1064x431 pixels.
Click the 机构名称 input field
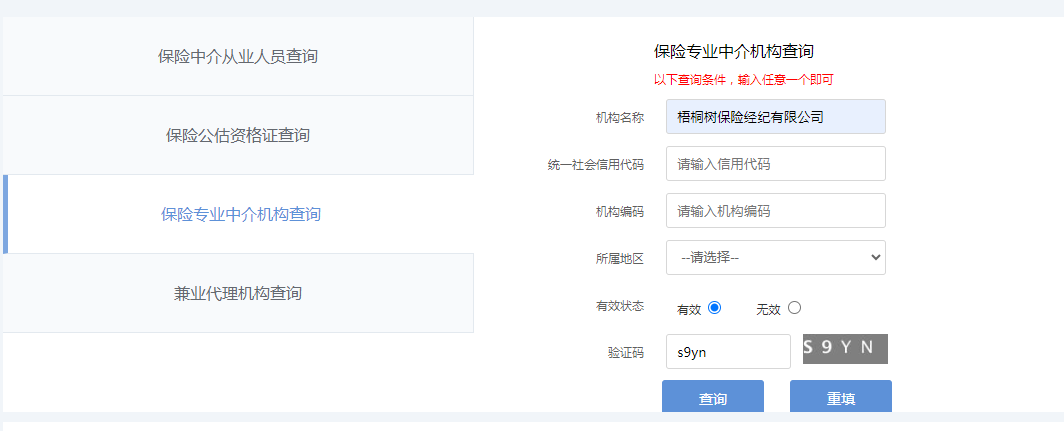[775, 117]
